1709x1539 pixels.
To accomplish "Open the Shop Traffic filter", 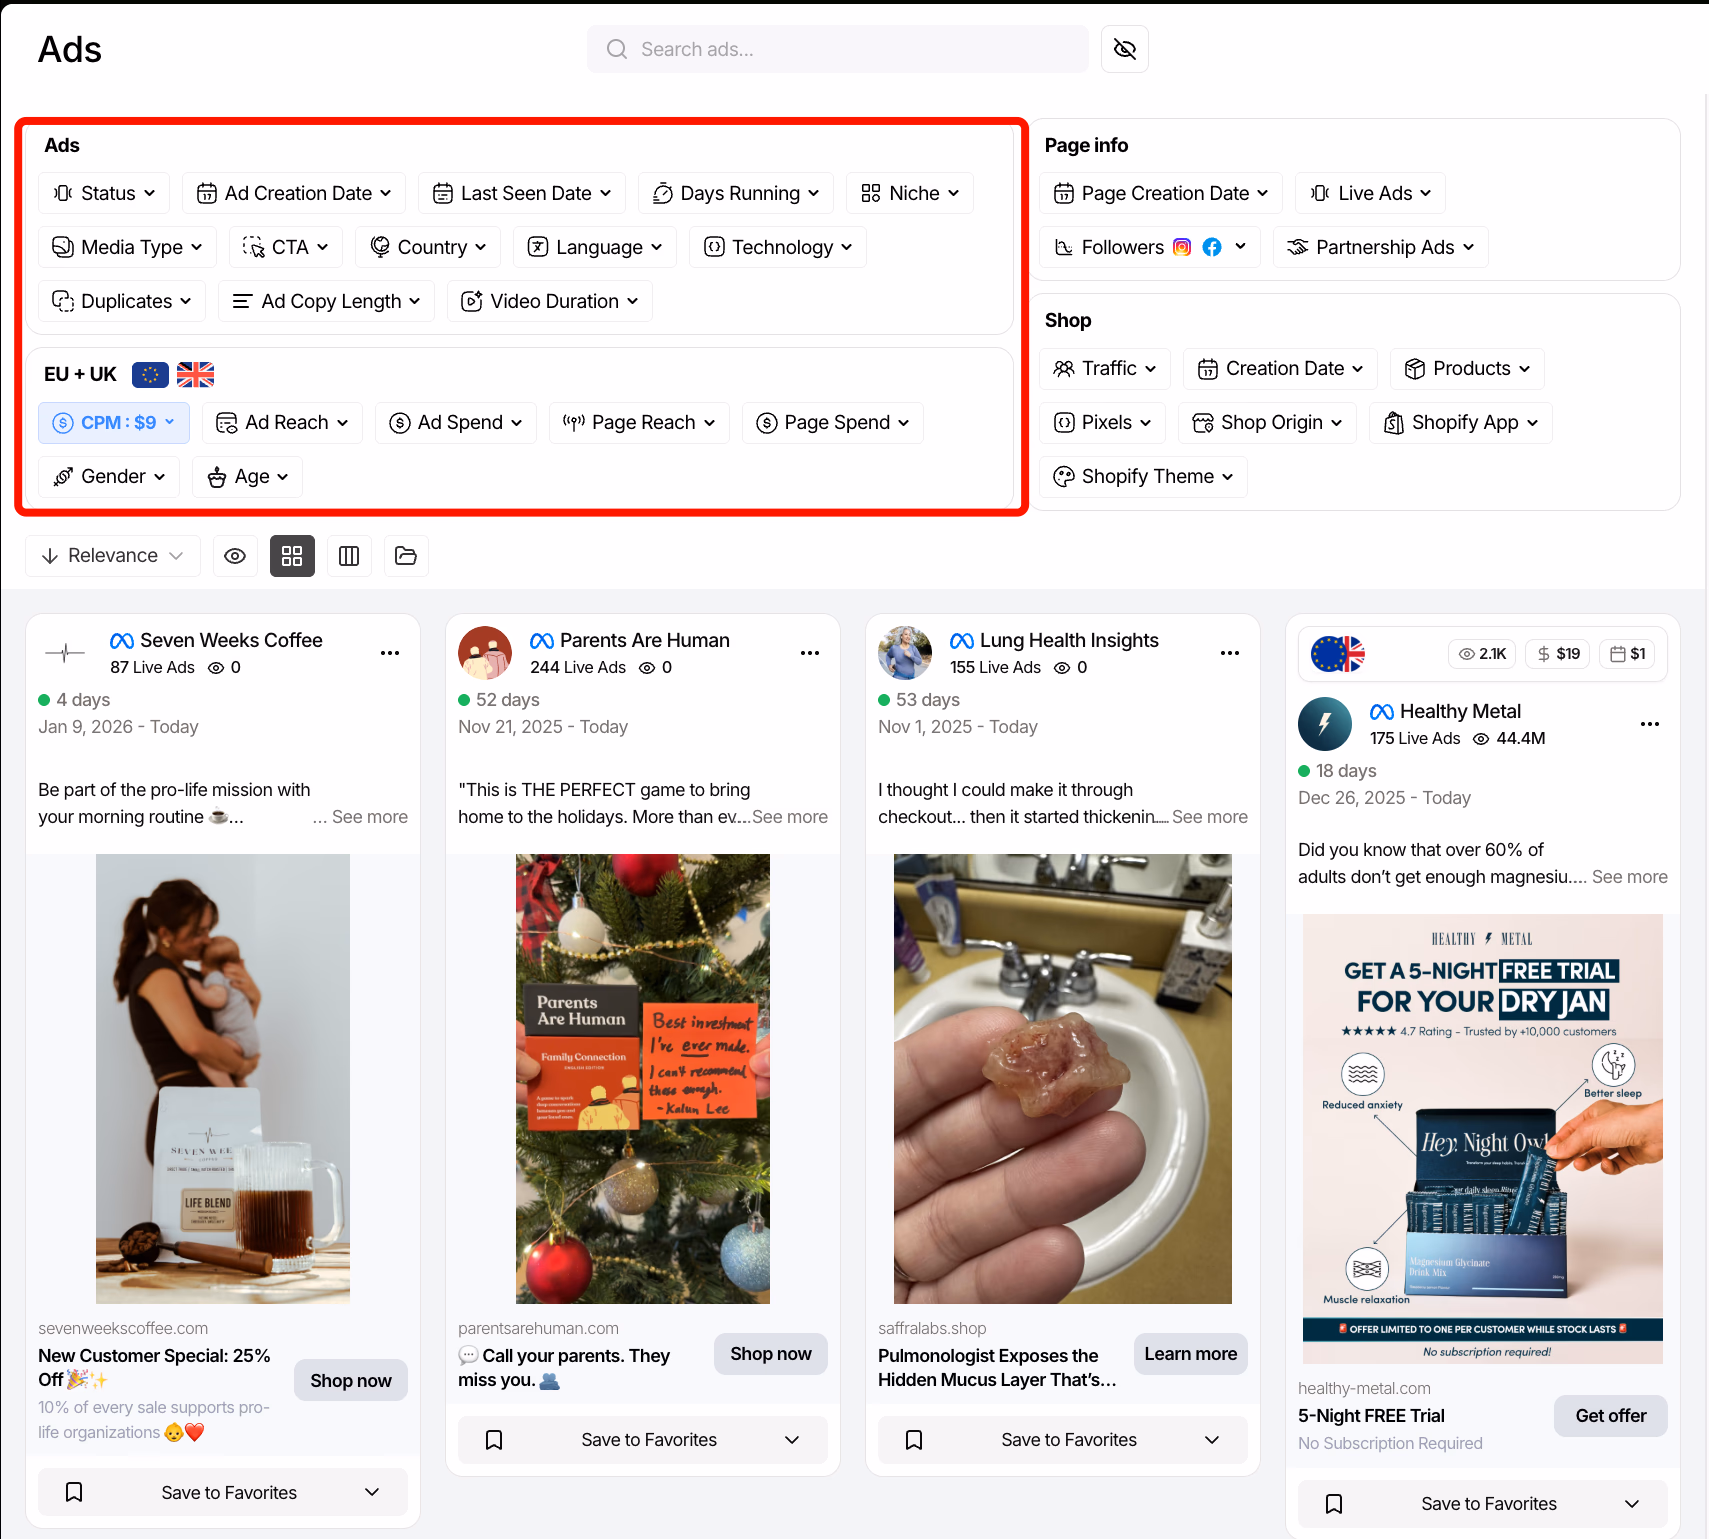I will click(x=1105, y=369).
